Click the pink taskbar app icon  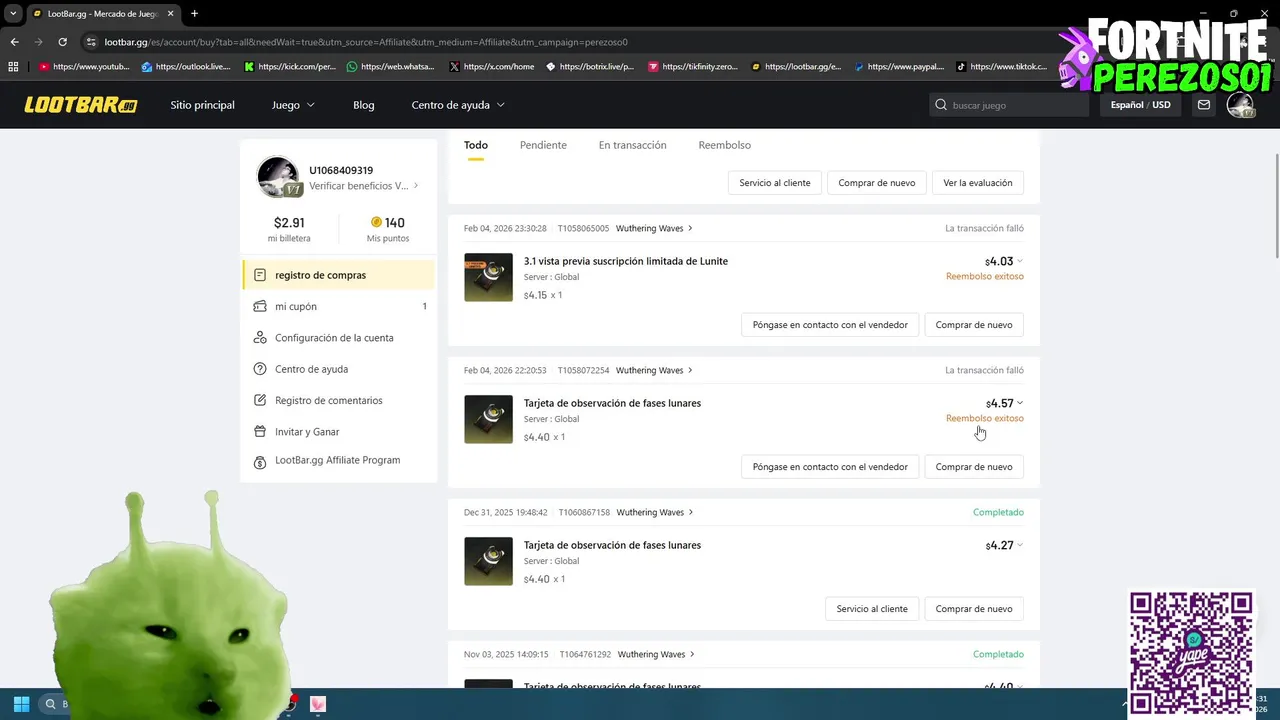[318, 704]
